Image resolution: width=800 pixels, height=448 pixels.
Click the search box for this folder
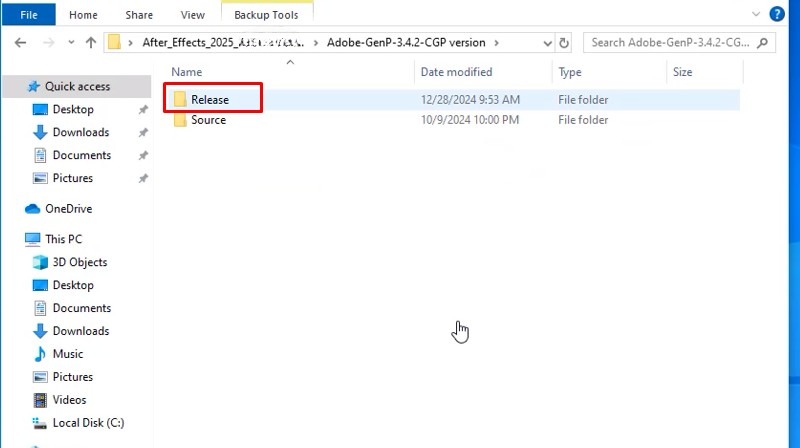(x=670, y=43)
